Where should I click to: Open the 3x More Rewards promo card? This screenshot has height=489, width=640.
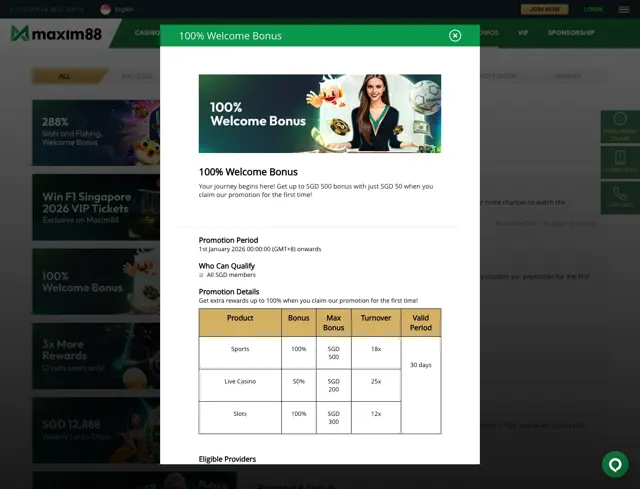[x=96, y=356]
